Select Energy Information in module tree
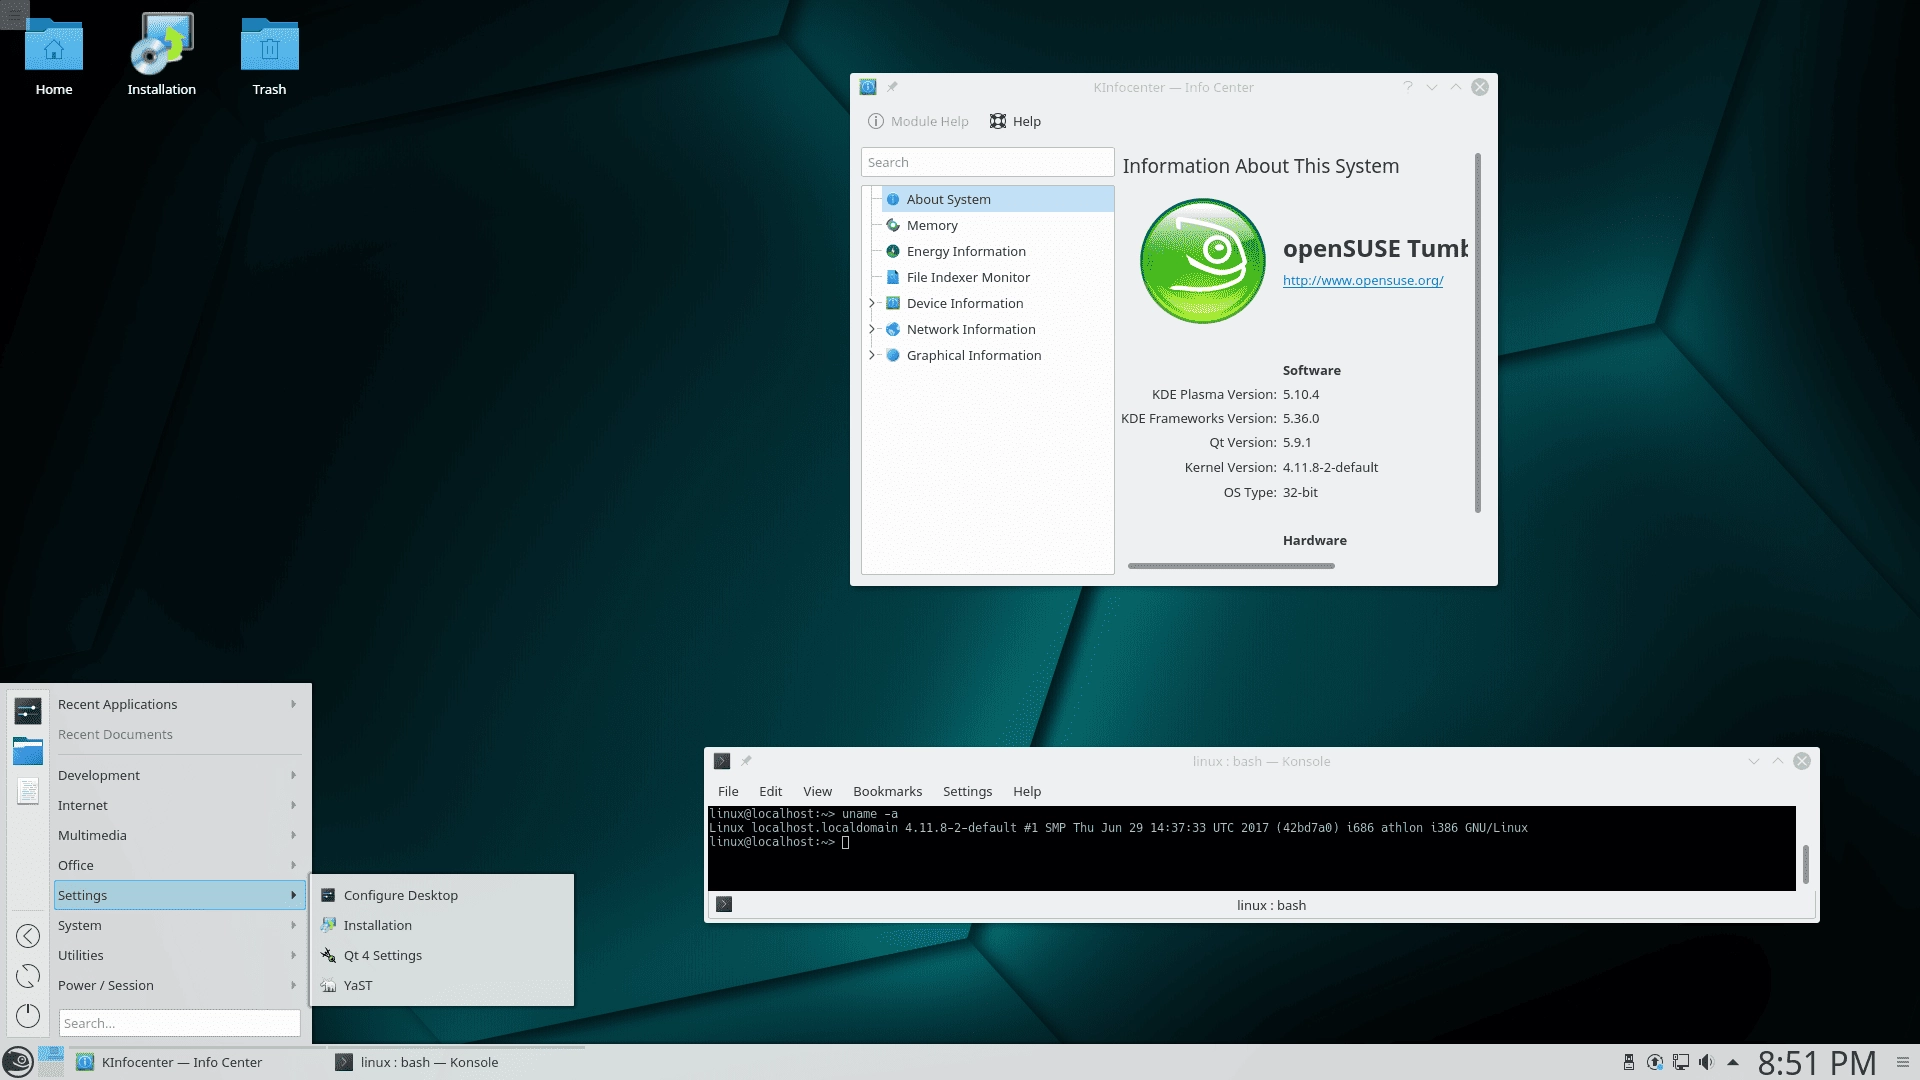The height and width of the screenshot is (1080, 1920). 997,251
